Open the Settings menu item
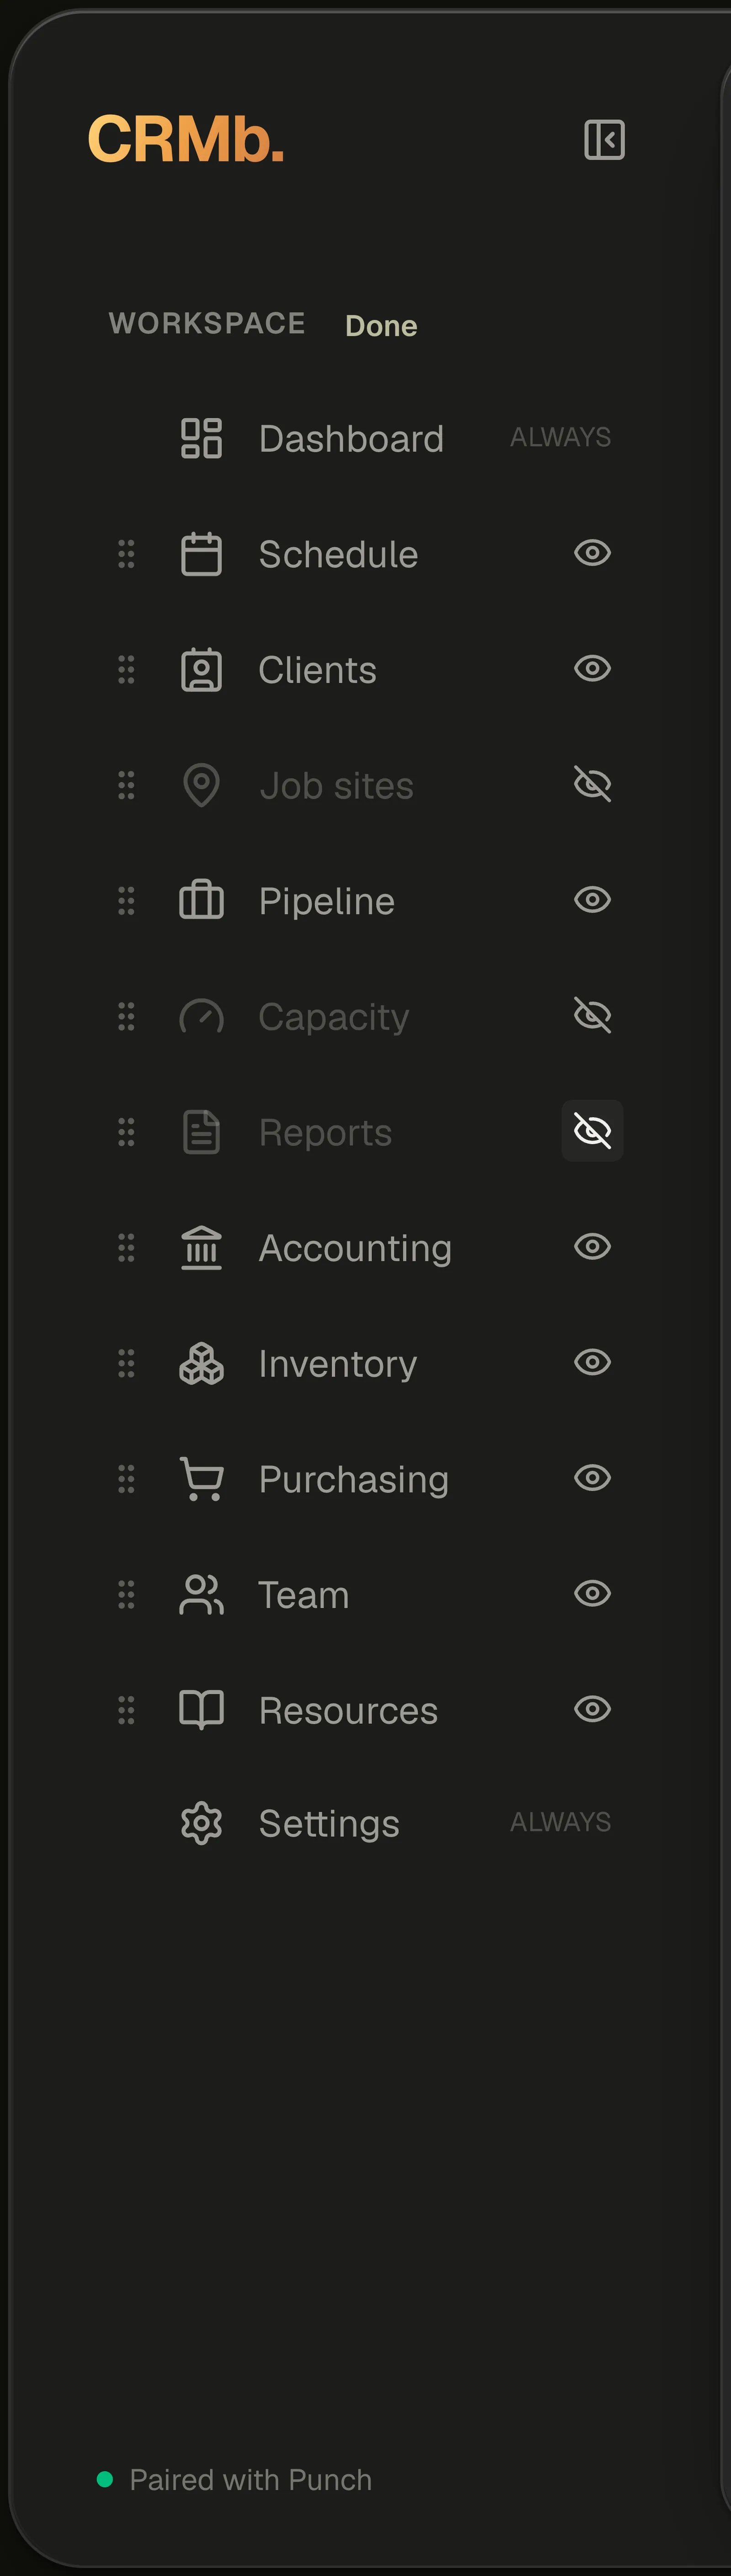The width and height of the screenshot is (731, 2576). click(x=329, y=1824)
